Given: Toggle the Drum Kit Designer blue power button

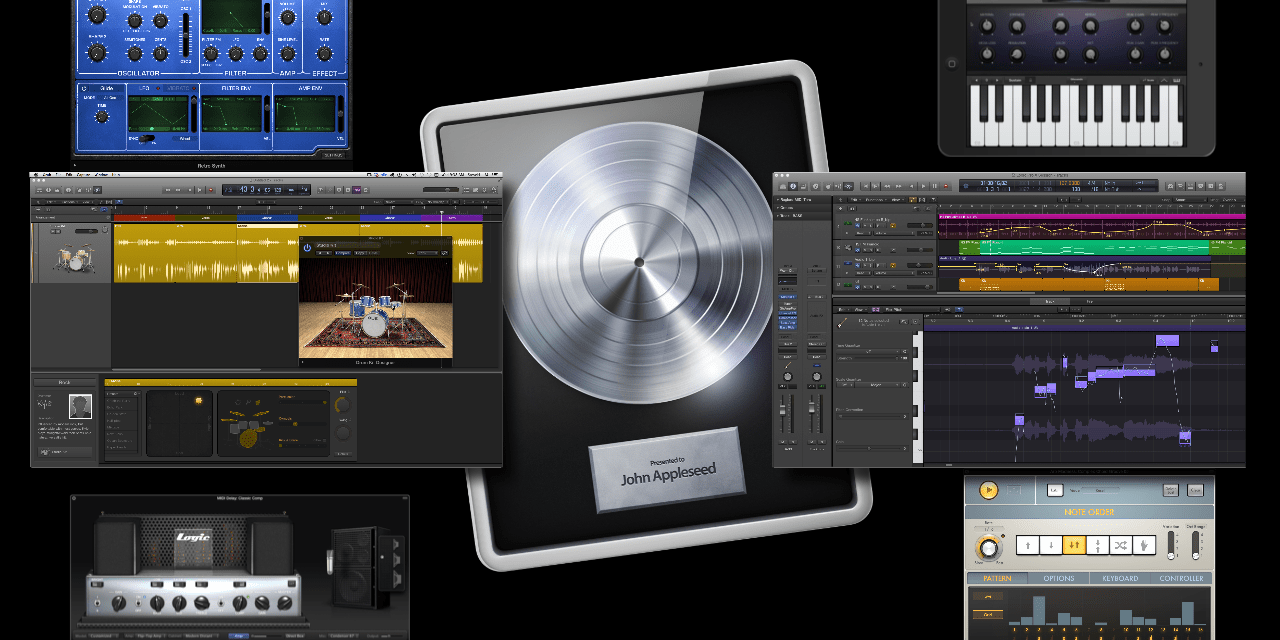Looking at the screenshot, I should pos(307,248).
